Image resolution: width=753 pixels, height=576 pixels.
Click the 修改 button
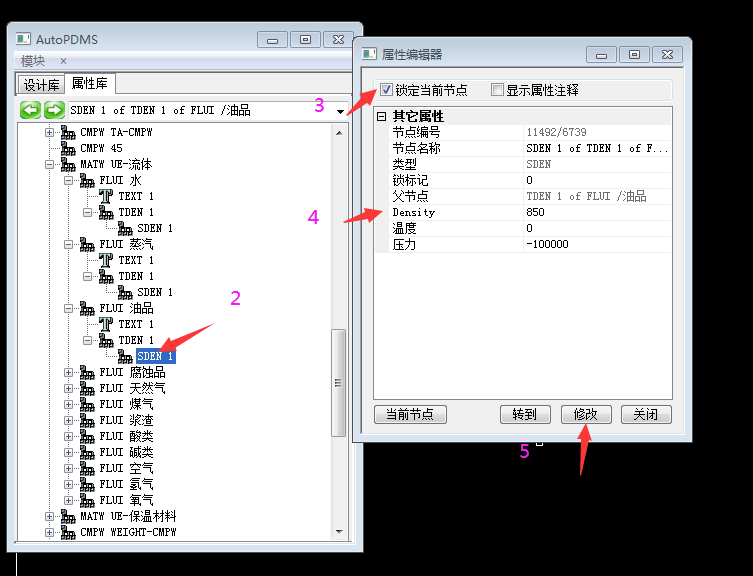pos(585,414)
